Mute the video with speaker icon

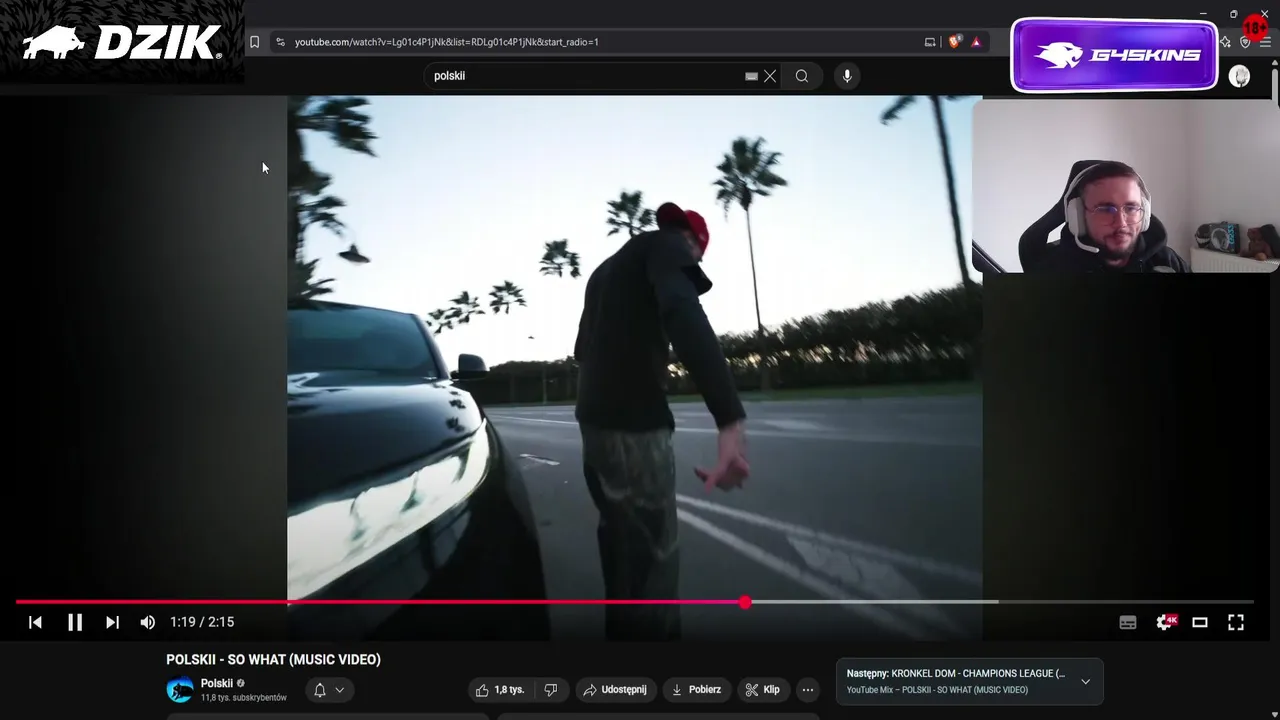point(148,622)
